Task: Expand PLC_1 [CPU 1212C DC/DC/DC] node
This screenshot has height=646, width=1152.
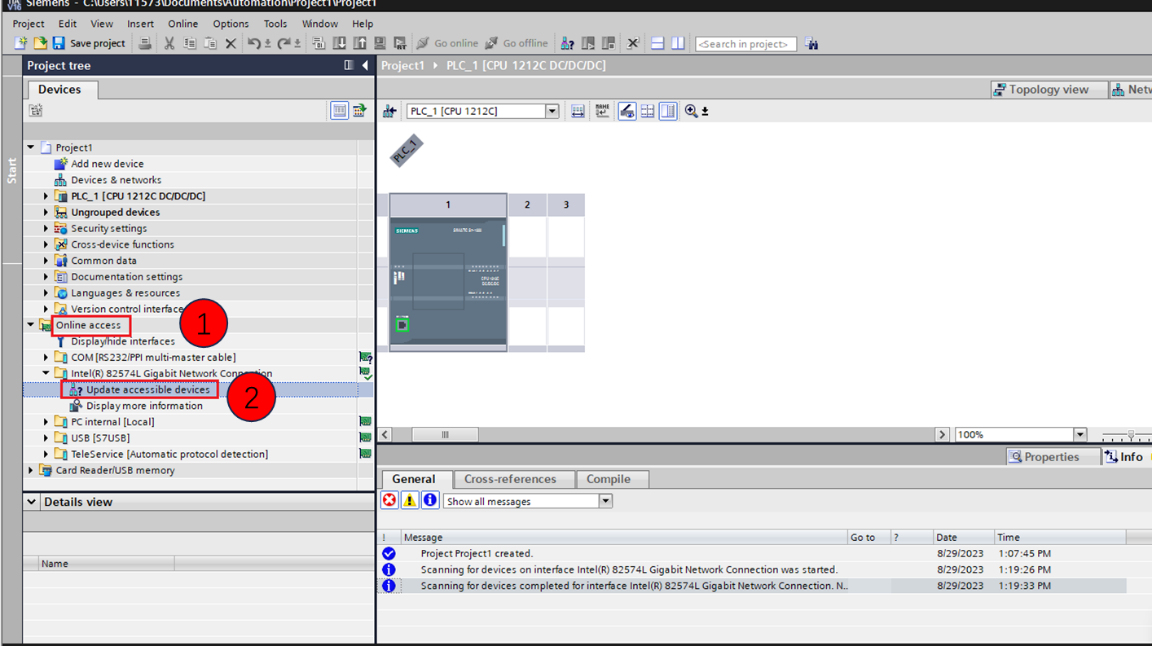Action: (x=46, y=196)
